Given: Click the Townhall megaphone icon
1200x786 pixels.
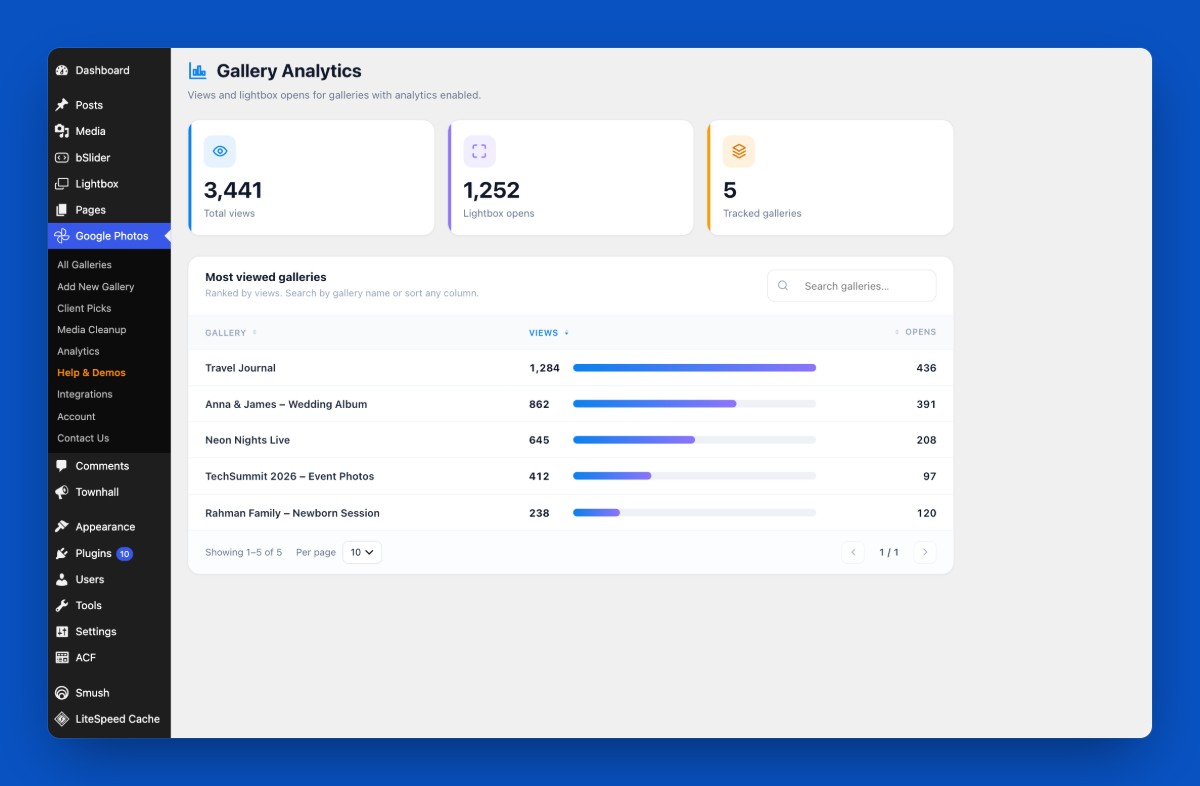Looking at the screenshot, I should [62, 492].
